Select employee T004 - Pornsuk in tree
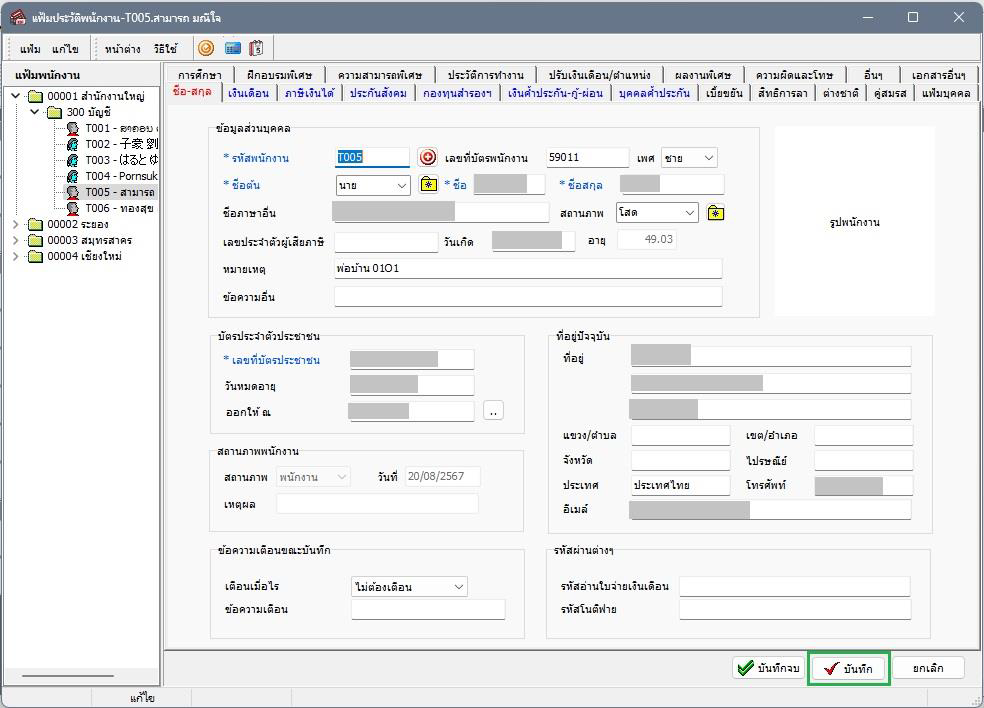 120,176
